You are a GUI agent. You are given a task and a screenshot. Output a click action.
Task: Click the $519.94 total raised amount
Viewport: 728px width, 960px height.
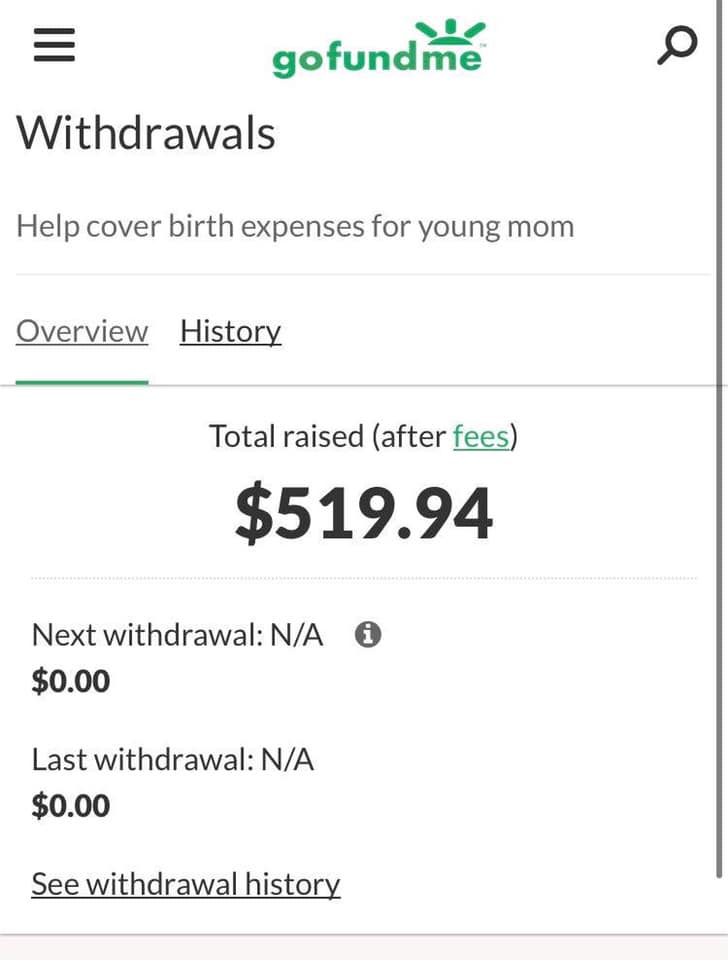pyautogui.click(x=364, y=514)
